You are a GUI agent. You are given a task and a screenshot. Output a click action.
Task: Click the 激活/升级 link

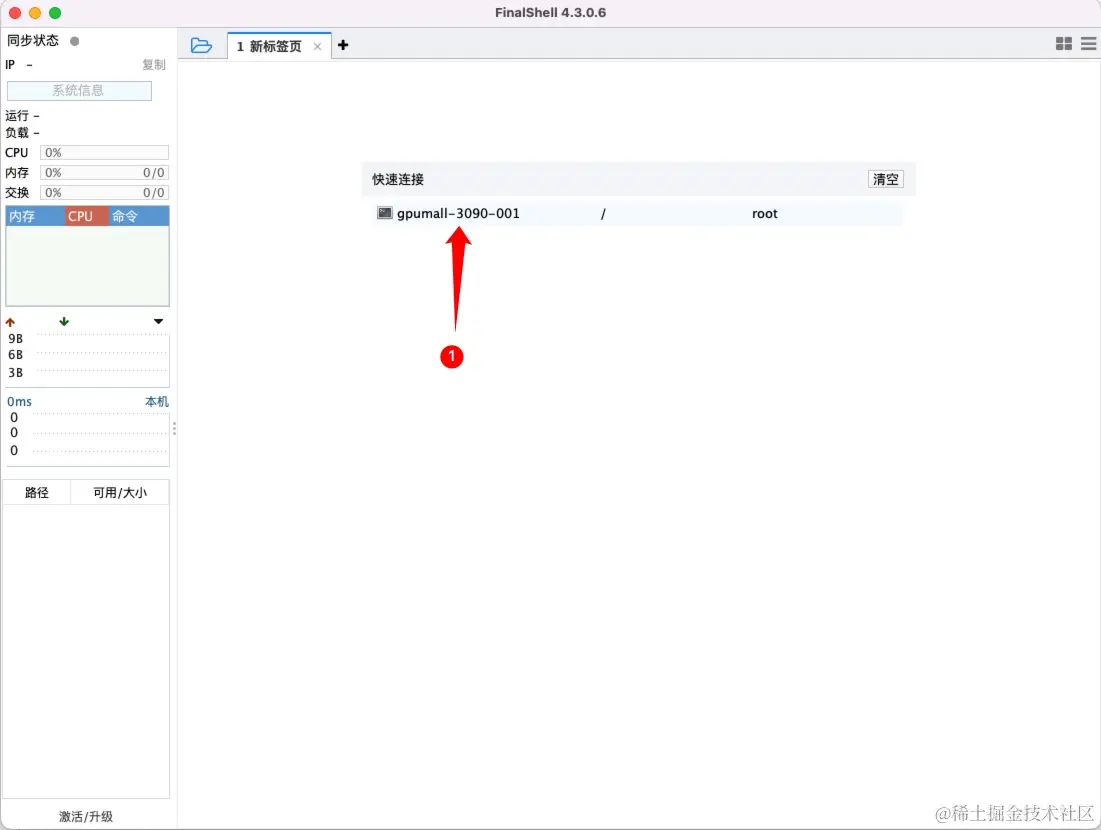86,816
